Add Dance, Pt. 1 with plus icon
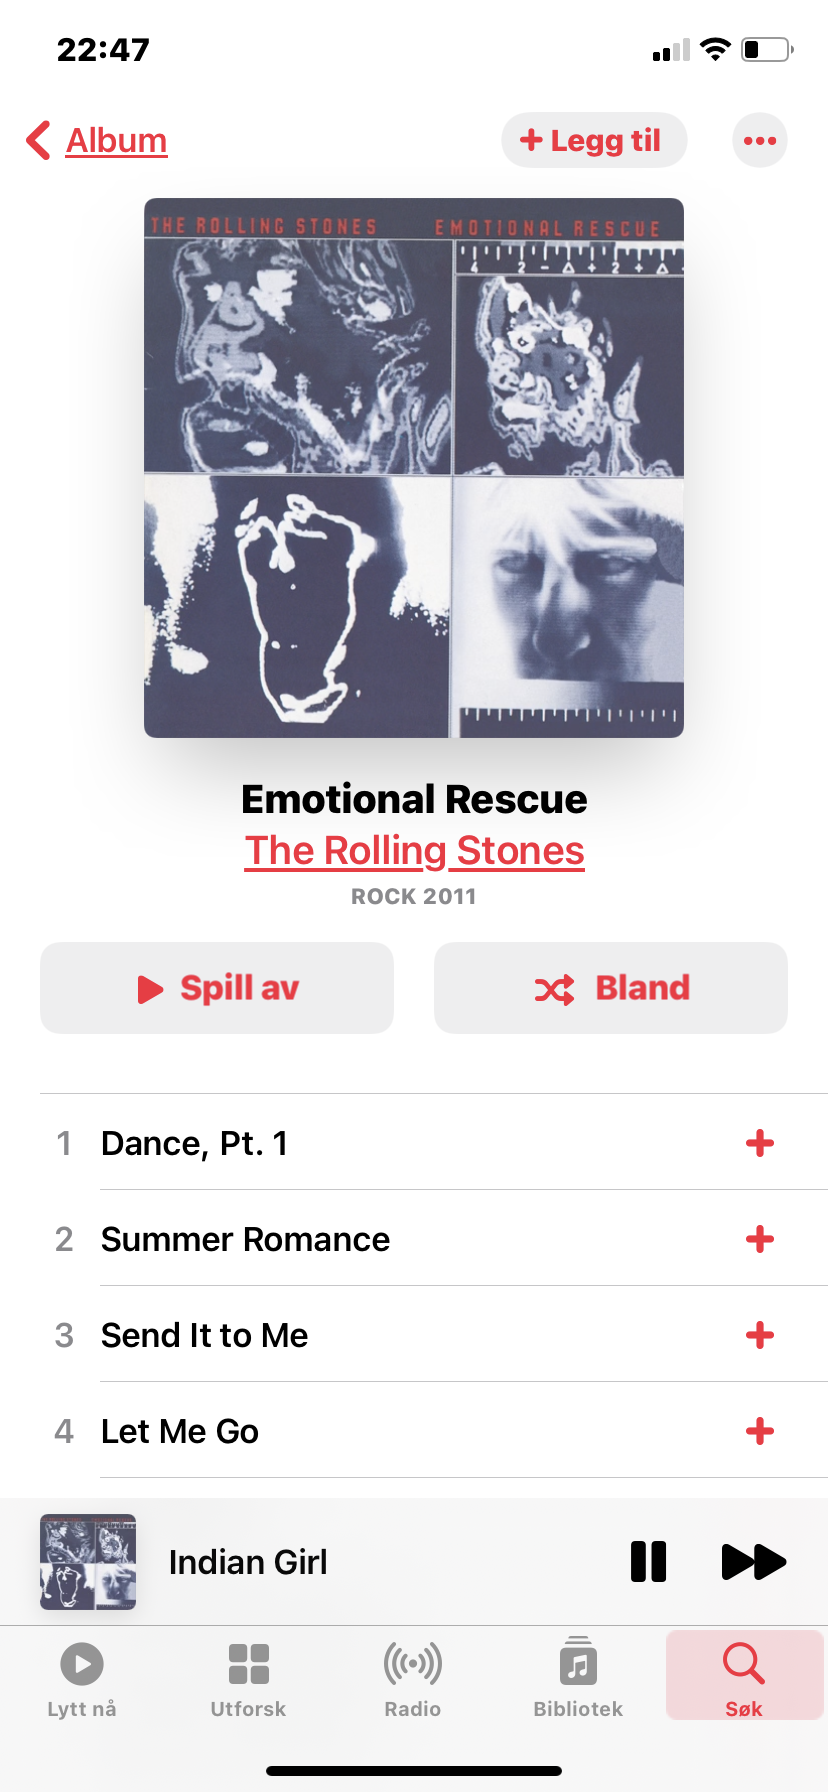828x1792 pixels. [760, 1143]
